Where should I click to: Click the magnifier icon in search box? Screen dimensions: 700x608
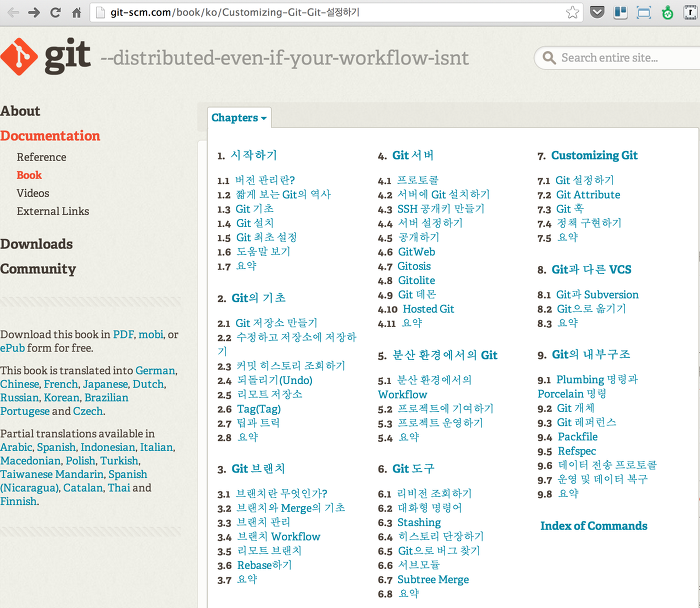pos(549,58)
